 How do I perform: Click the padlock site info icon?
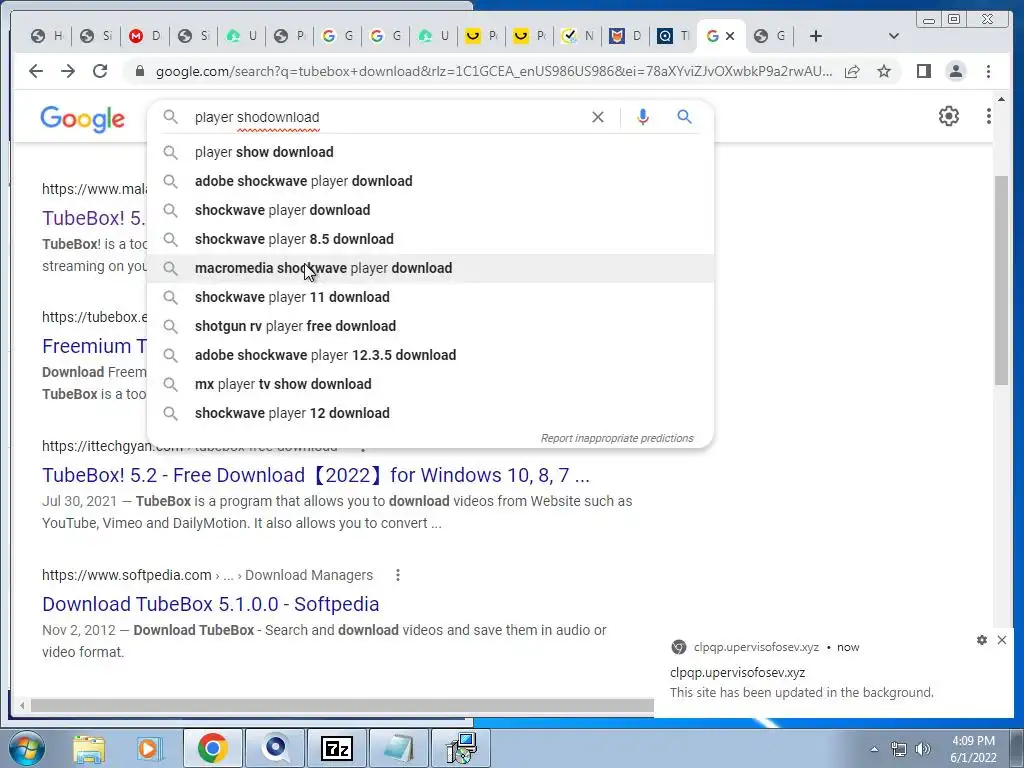tap(139, 71)
